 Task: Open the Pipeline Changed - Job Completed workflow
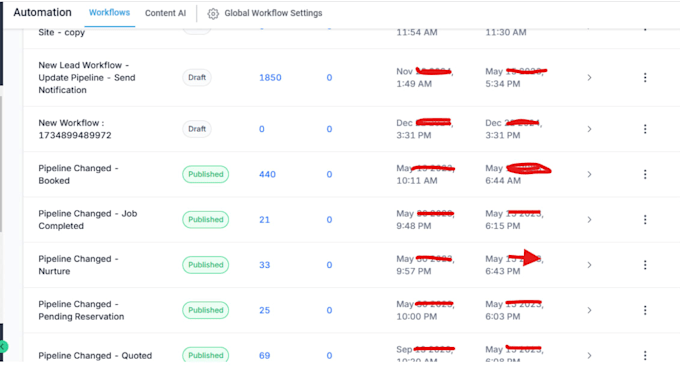pyautogui.click(x=88, y=220)
